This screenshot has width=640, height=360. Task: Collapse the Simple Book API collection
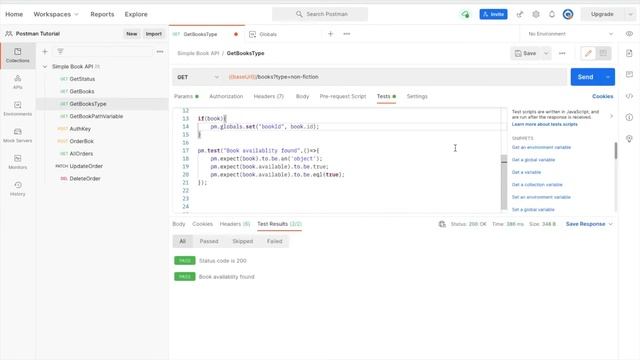(x=45, y=67)
